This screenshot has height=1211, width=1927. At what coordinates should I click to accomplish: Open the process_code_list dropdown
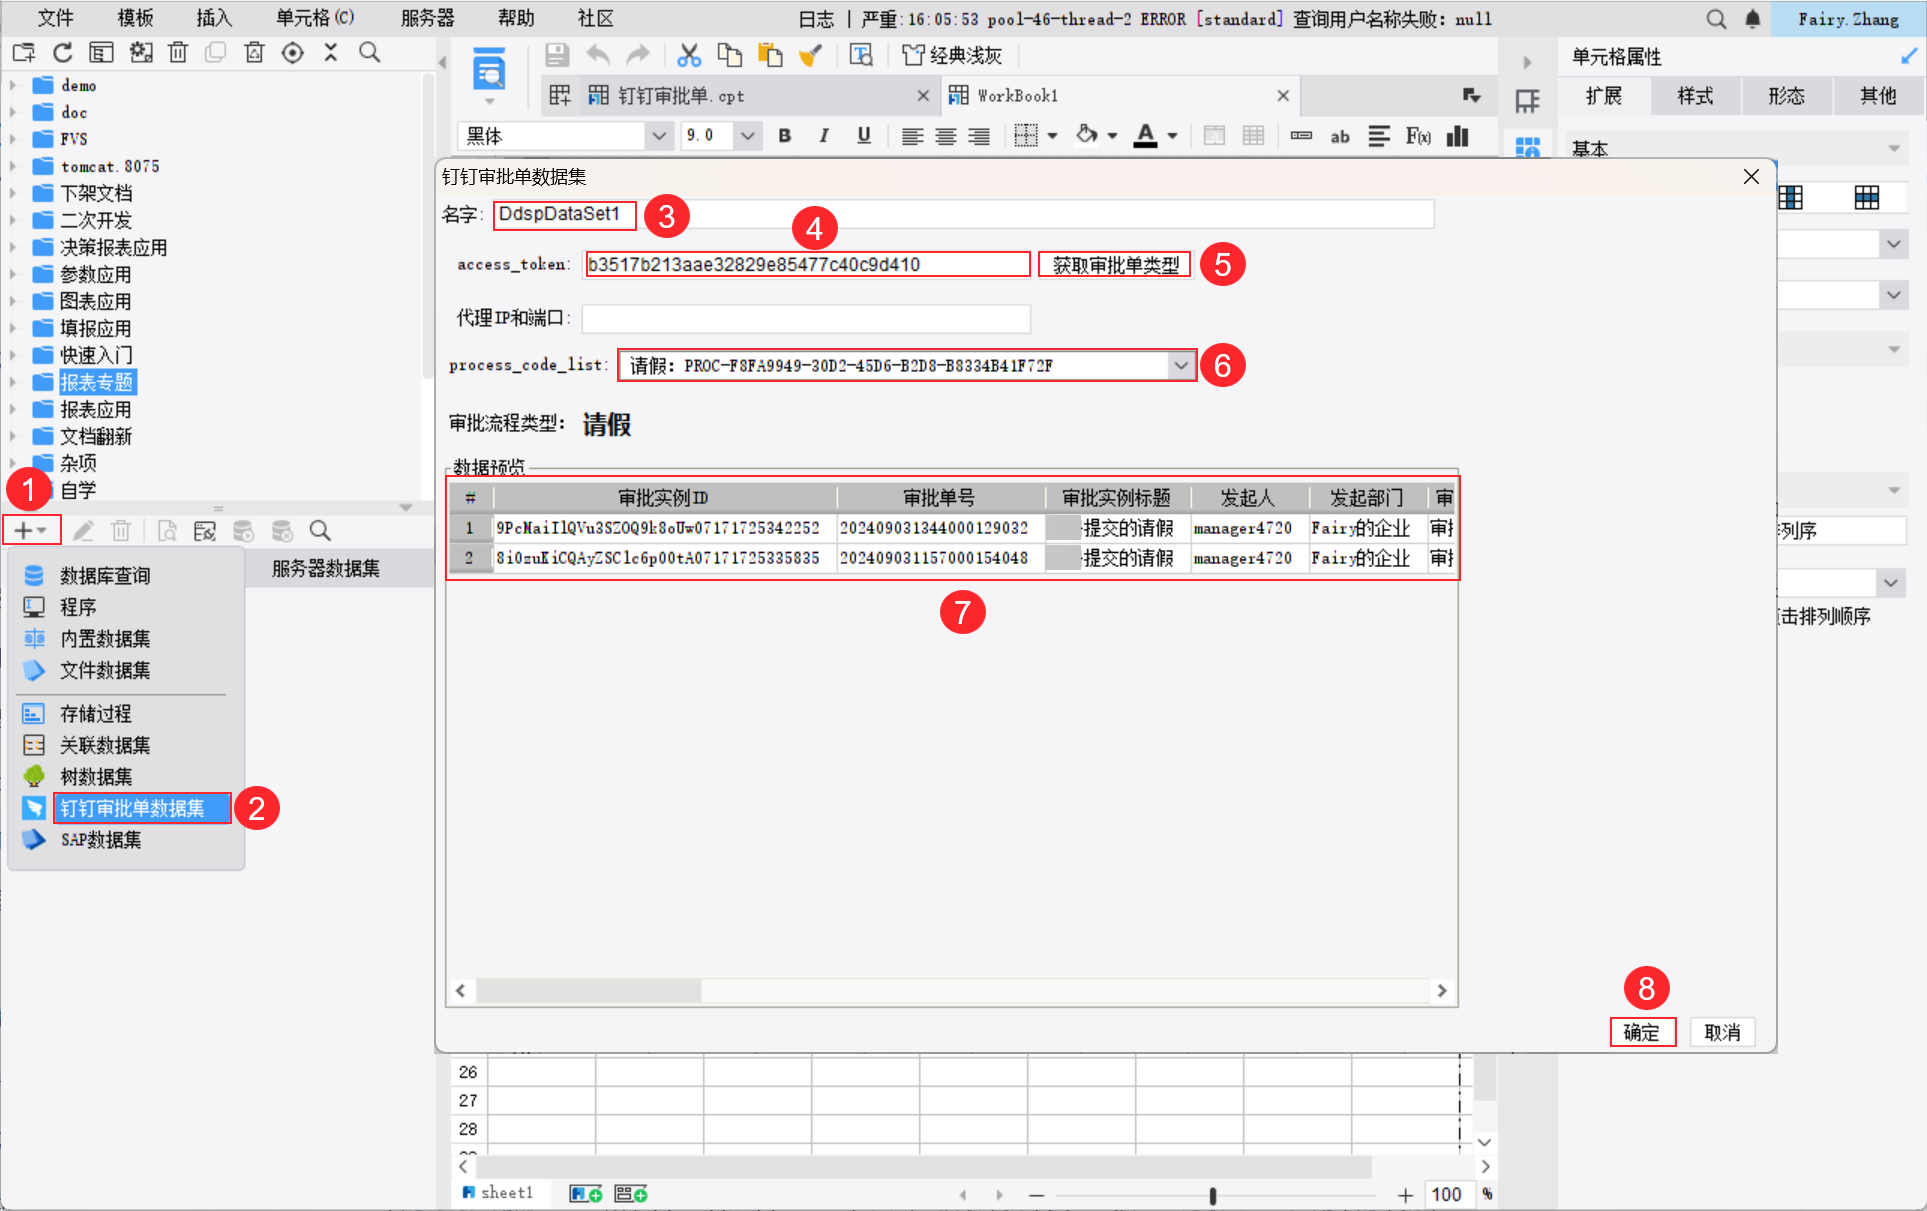coord(1181,365)
